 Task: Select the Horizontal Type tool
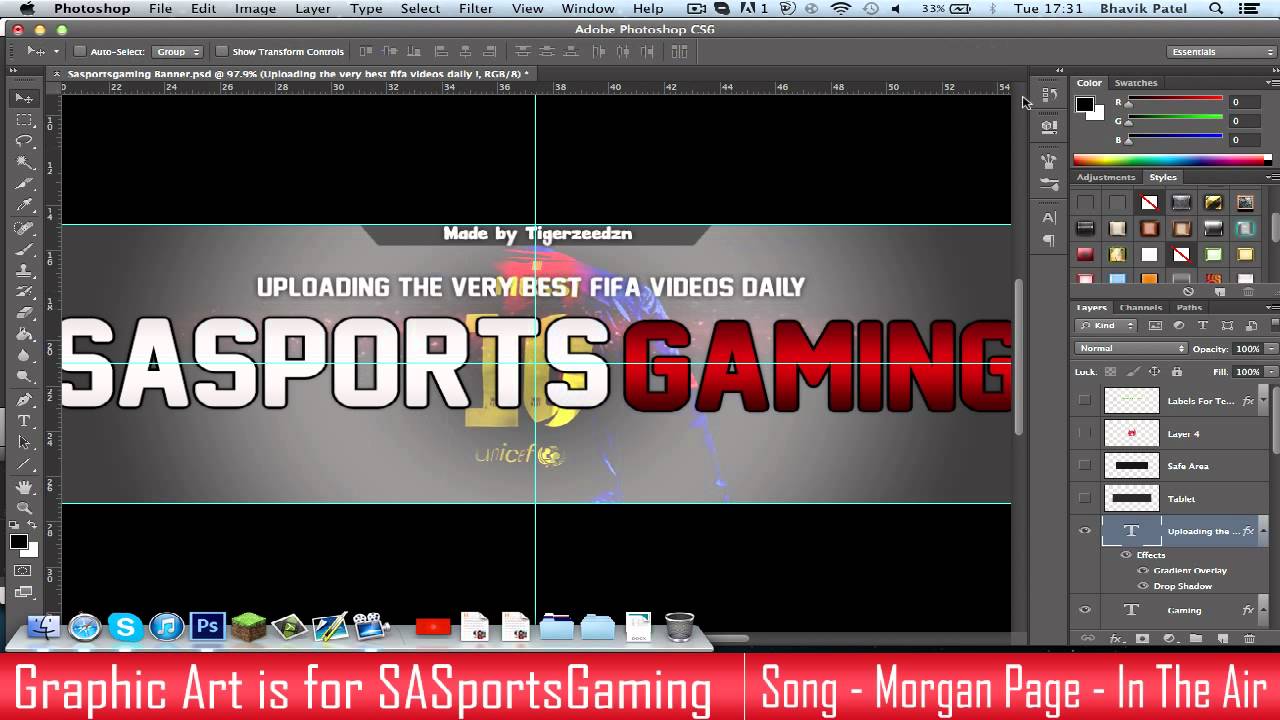point(24,421)
